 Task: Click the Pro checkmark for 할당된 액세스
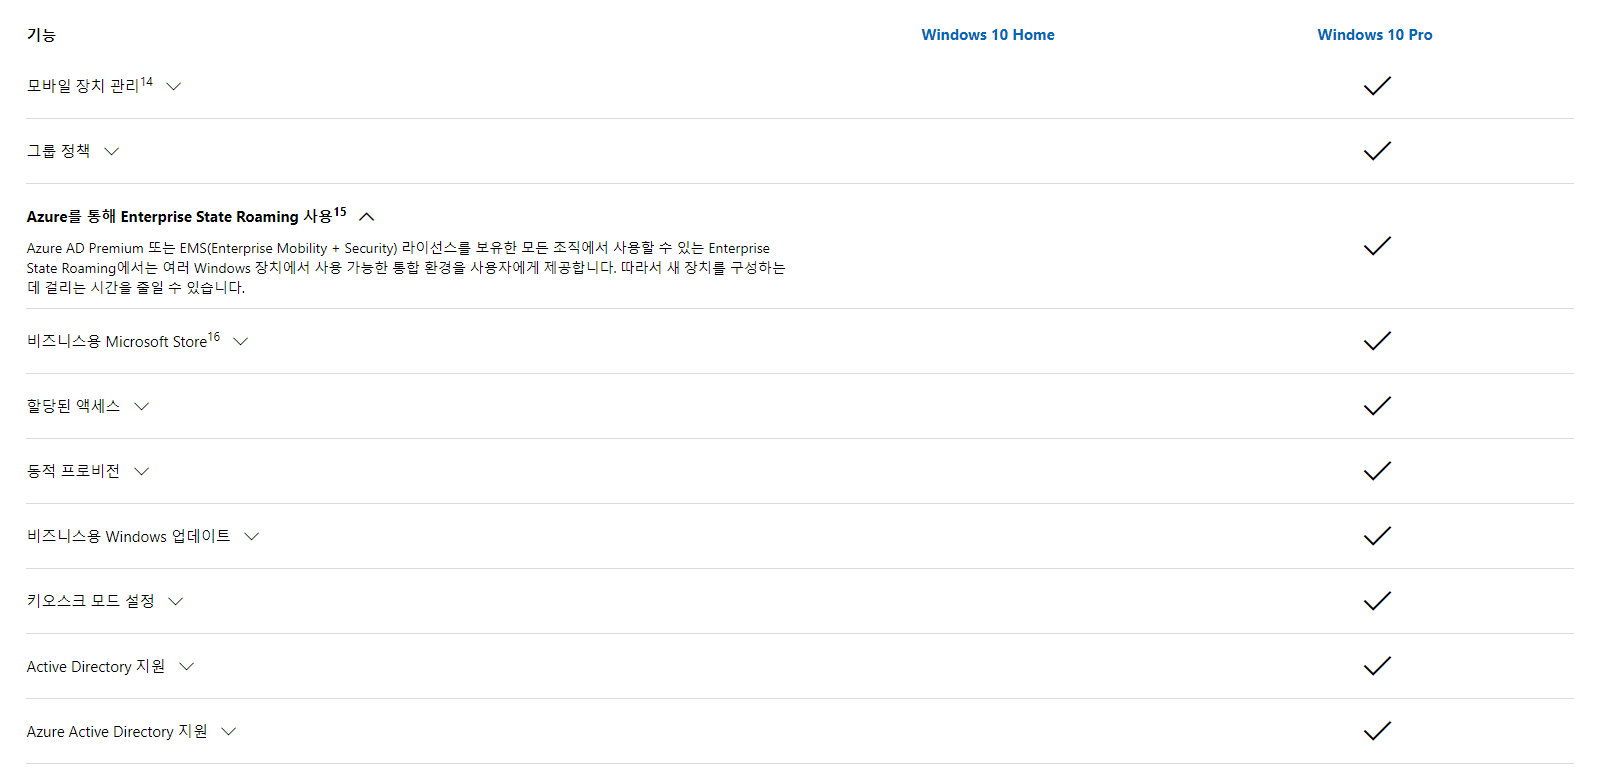(1377, 406)
